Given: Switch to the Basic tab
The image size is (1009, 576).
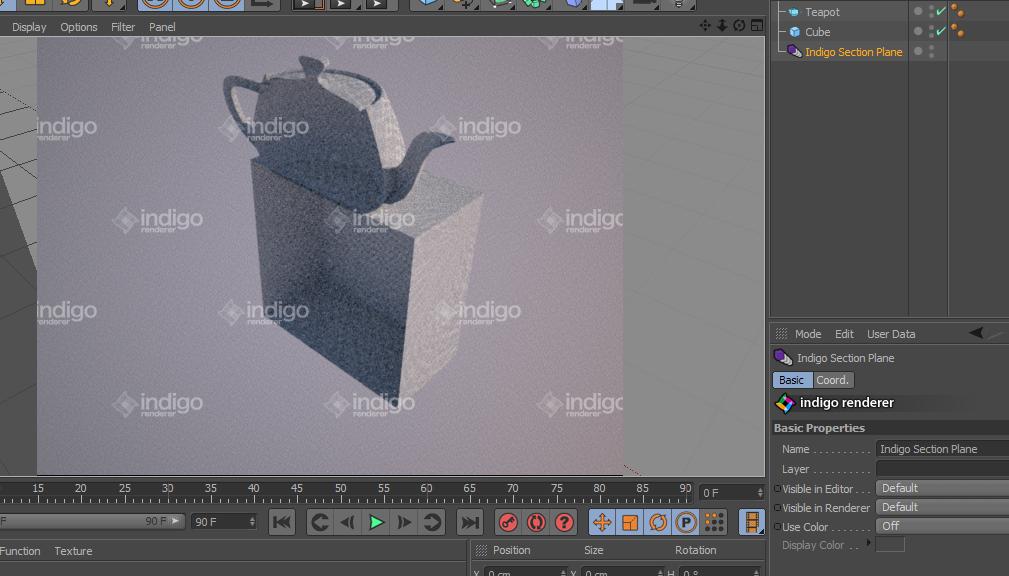Looking at the screenshot, I should coord(792,380).
